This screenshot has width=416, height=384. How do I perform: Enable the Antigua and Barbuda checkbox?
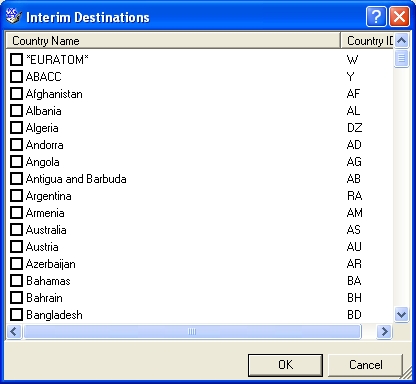16,179
